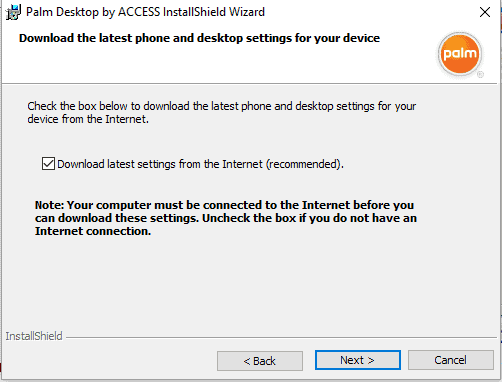Click the 'Internet connection.' text ending the note
This screenshot has height=382, width=502.
pos(93,231)
